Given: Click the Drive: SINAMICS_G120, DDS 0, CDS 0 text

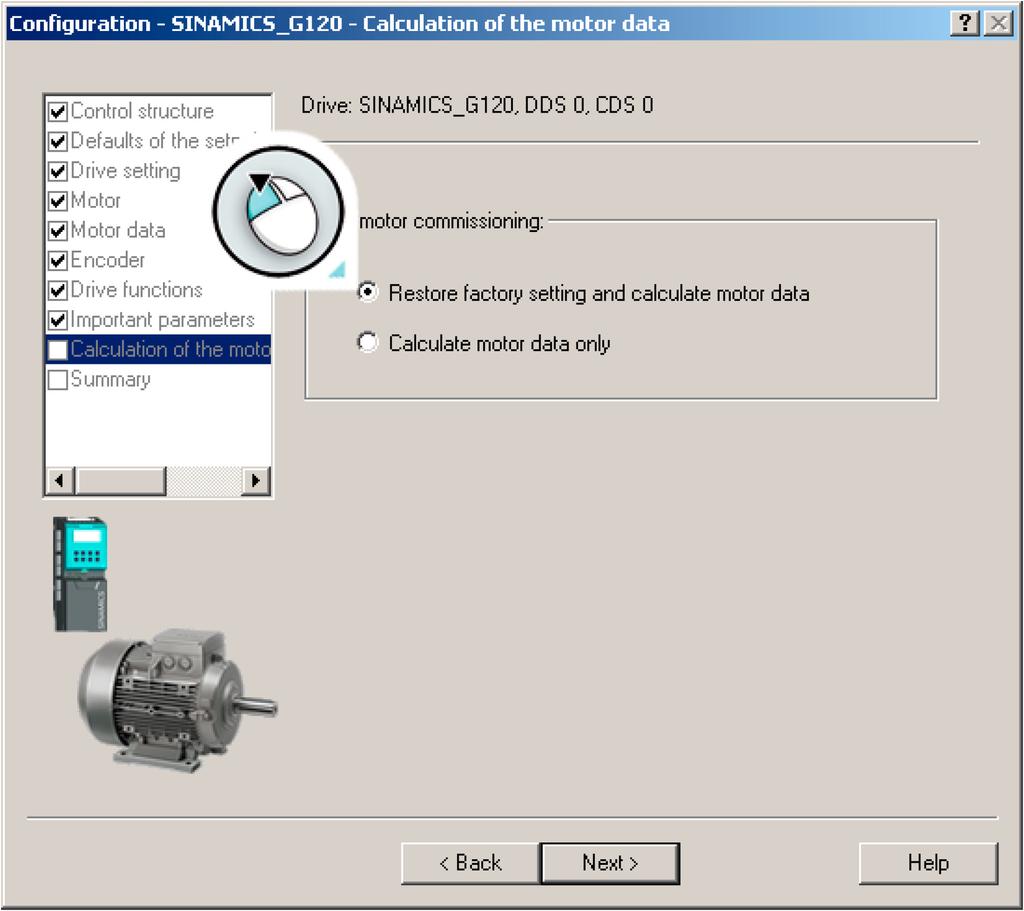Looking at the screenshot, I should [477, 105].
